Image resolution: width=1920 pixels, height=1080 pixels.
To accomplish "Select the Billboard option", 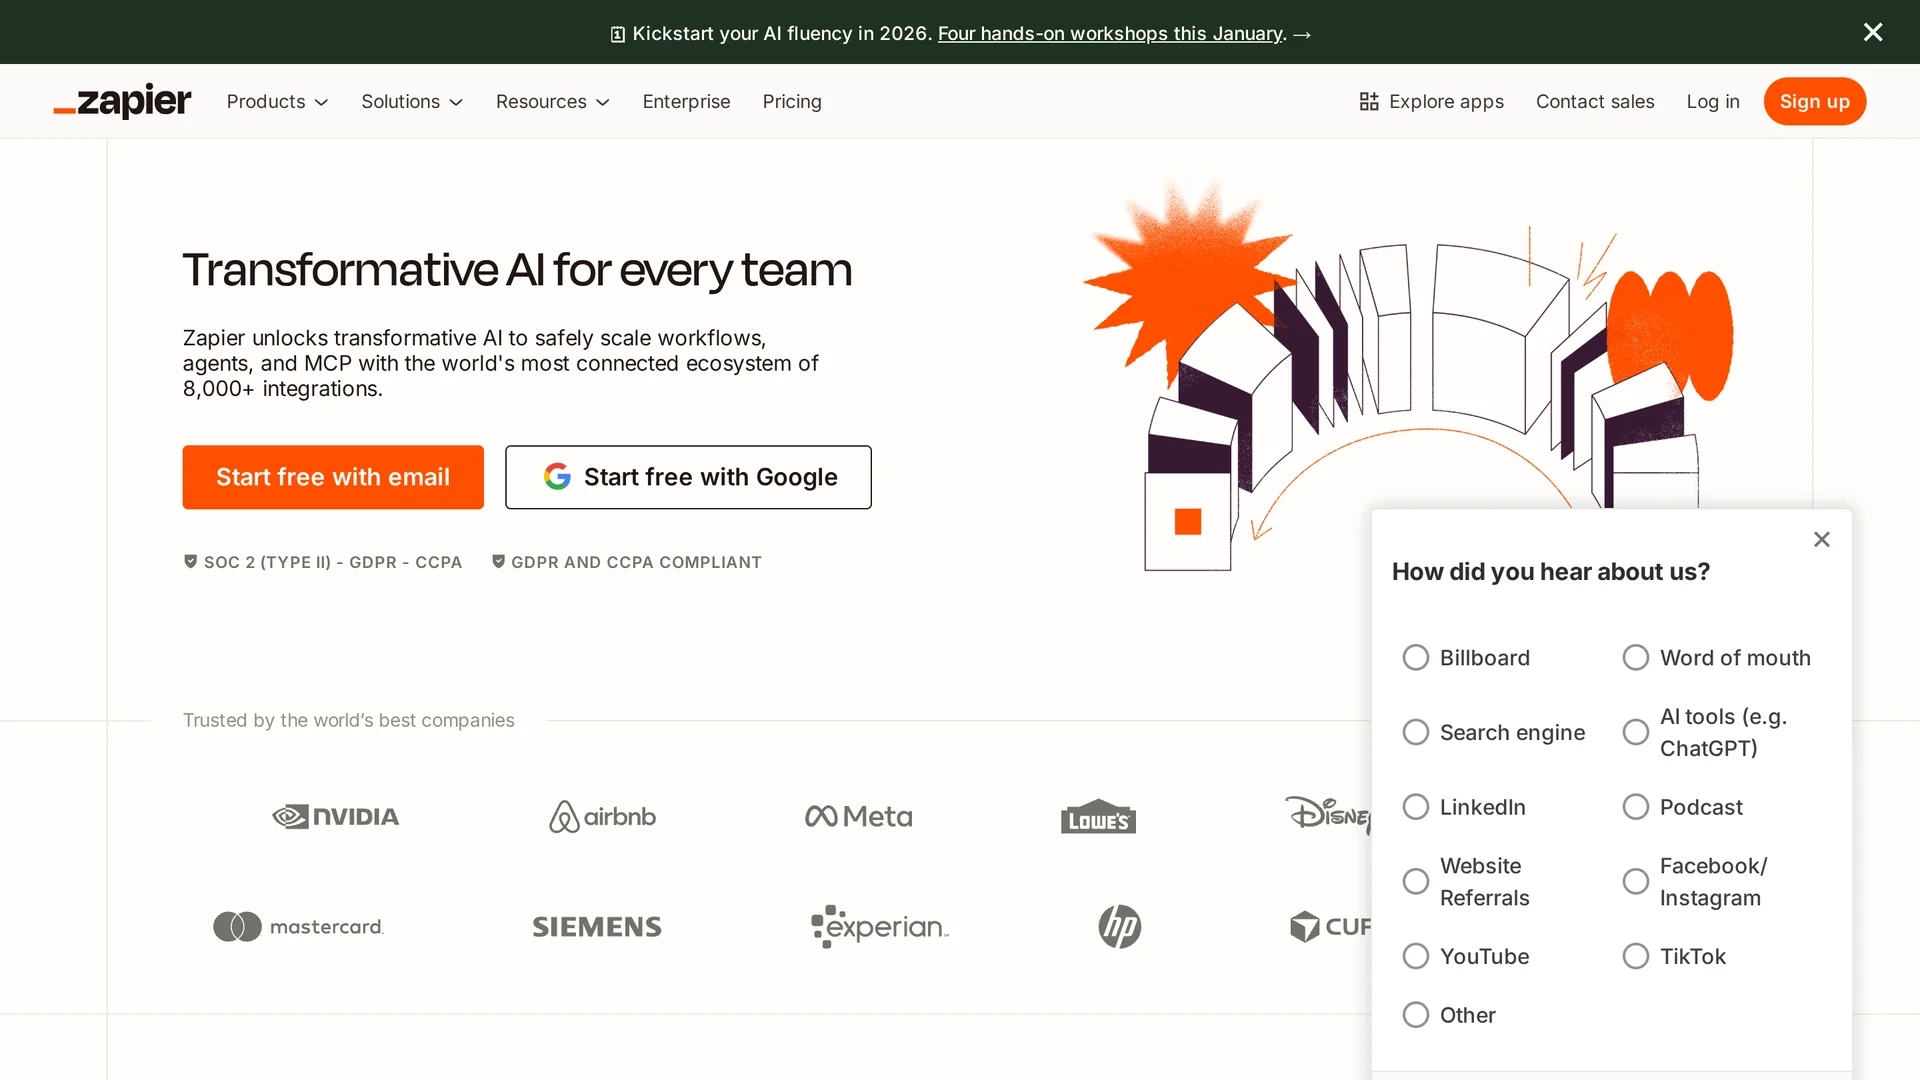I will (1415, 658).
